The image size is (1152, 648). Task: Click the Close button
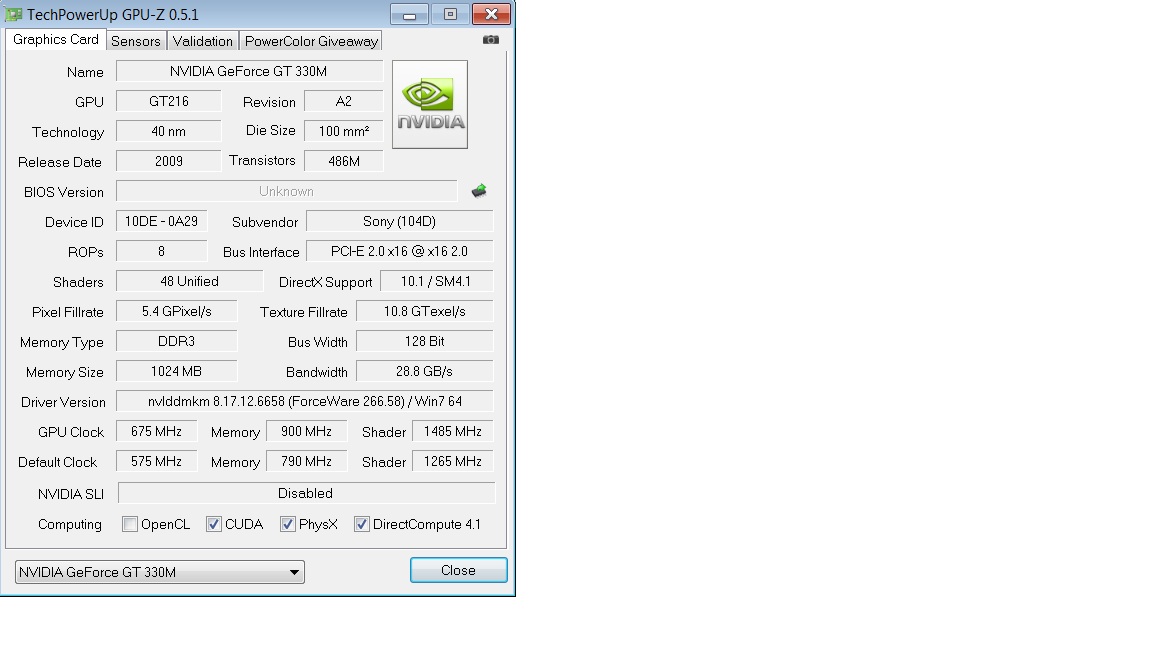coord(458,570)
